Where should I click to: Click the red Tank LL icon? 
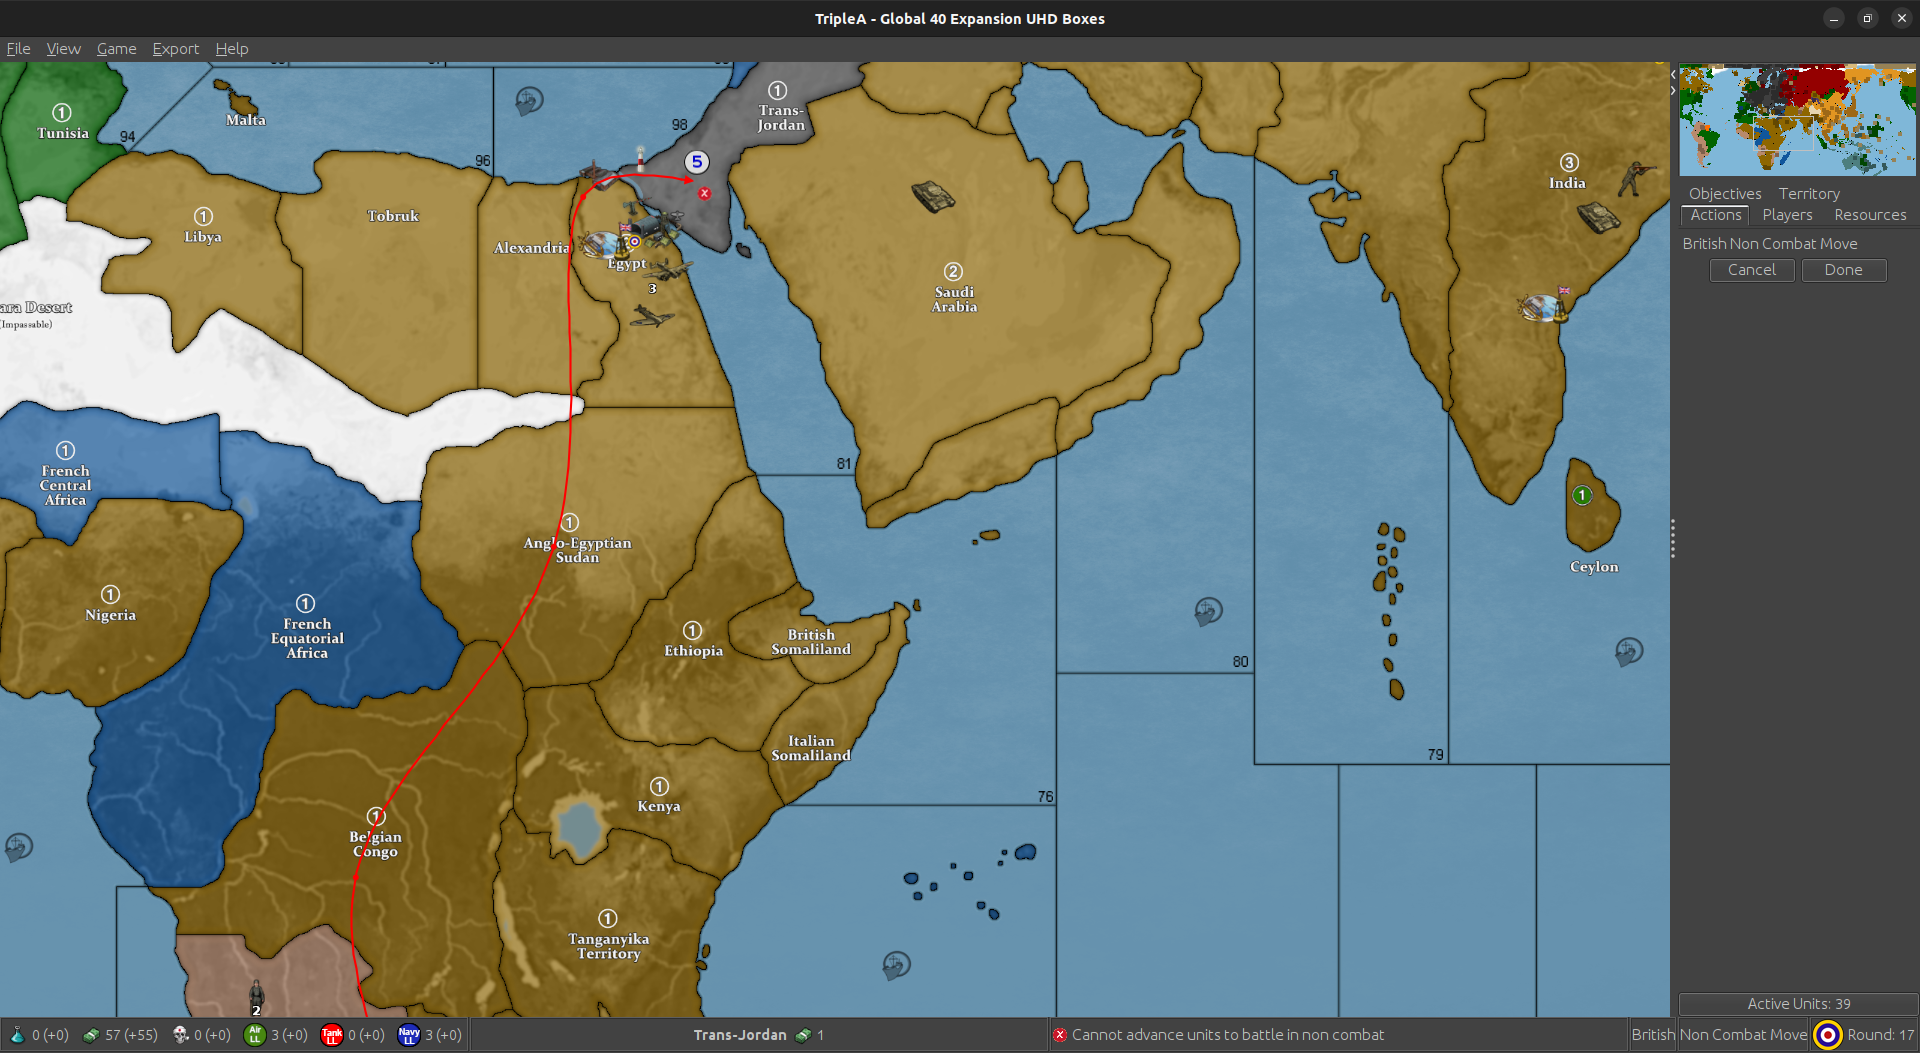332,1035
